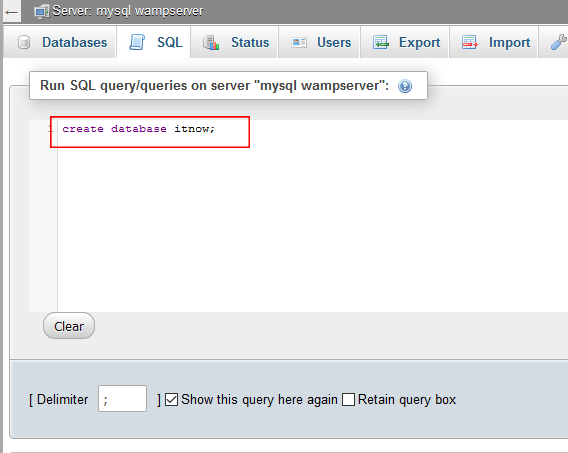This screenshot has height=453, width=568.
Task: Click the Users card icon
Action: (x=299, y=43)
